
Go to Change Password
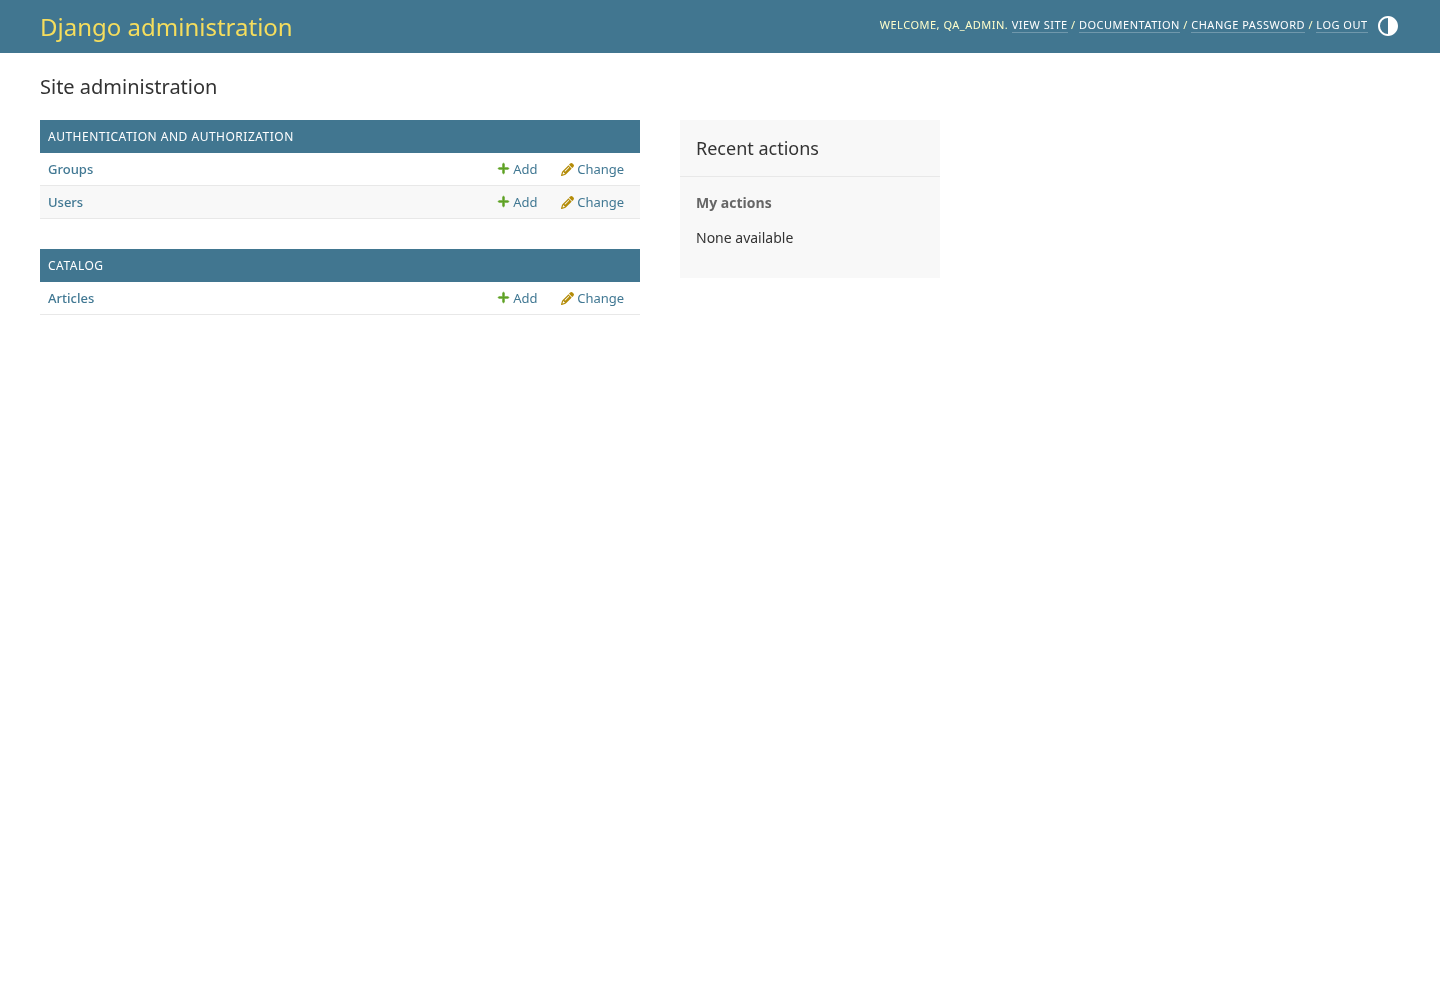tap(1247, 25)
